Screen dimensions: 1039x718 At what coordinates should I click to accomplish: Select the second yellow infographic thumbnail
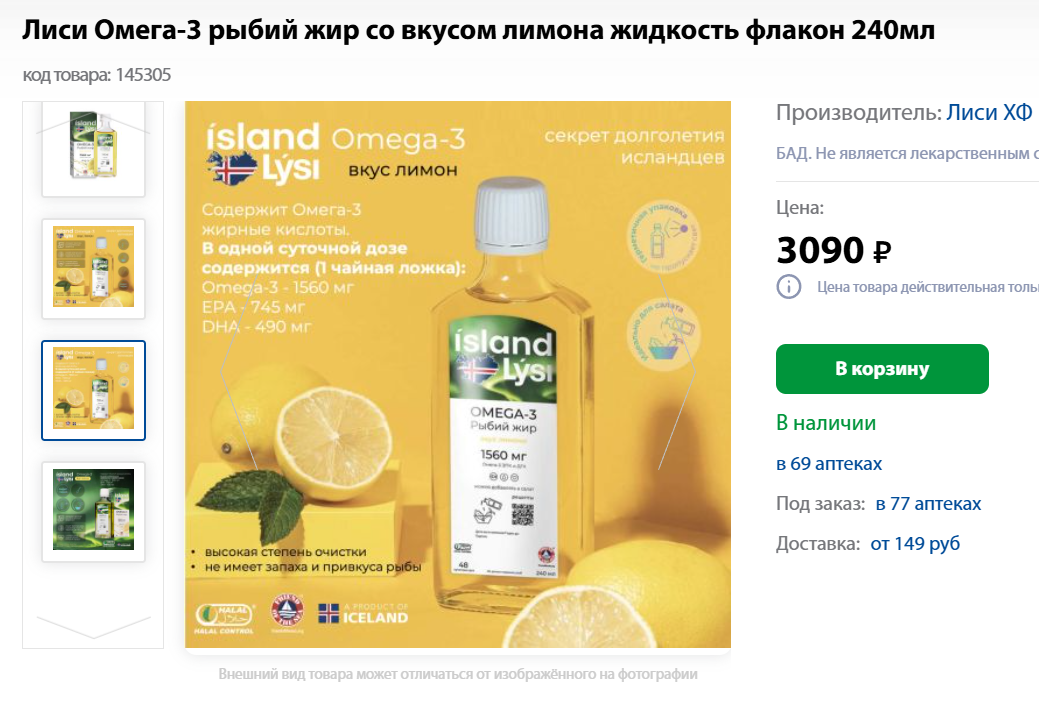point(93,268)
